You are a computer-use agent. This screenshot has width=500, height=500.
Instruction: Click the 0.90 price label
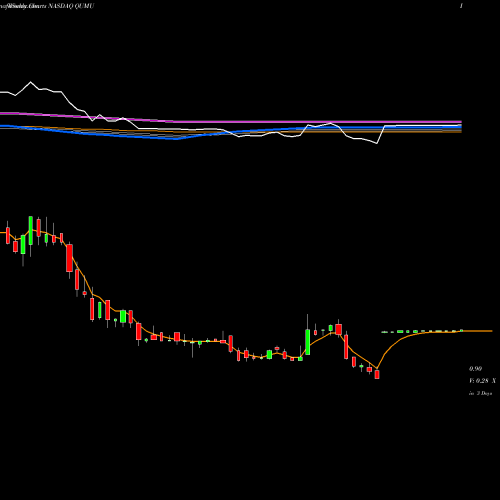pos(475,369)
